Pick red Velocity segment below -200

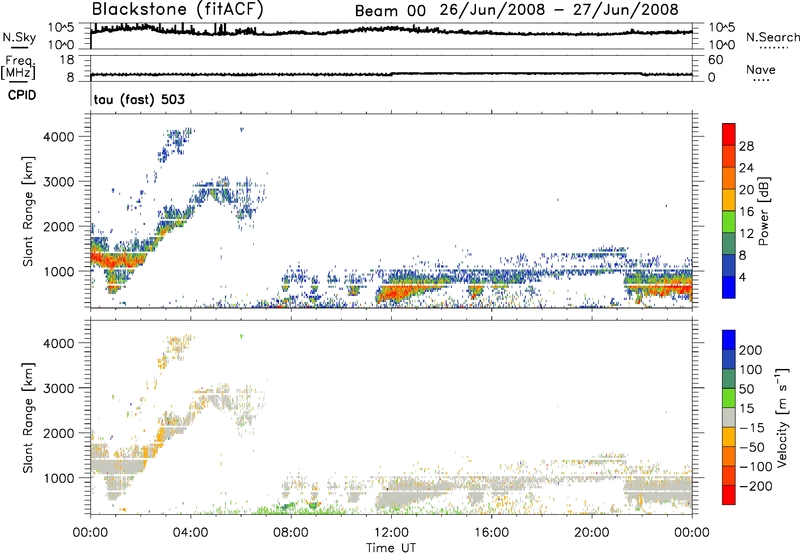point(729,495)
